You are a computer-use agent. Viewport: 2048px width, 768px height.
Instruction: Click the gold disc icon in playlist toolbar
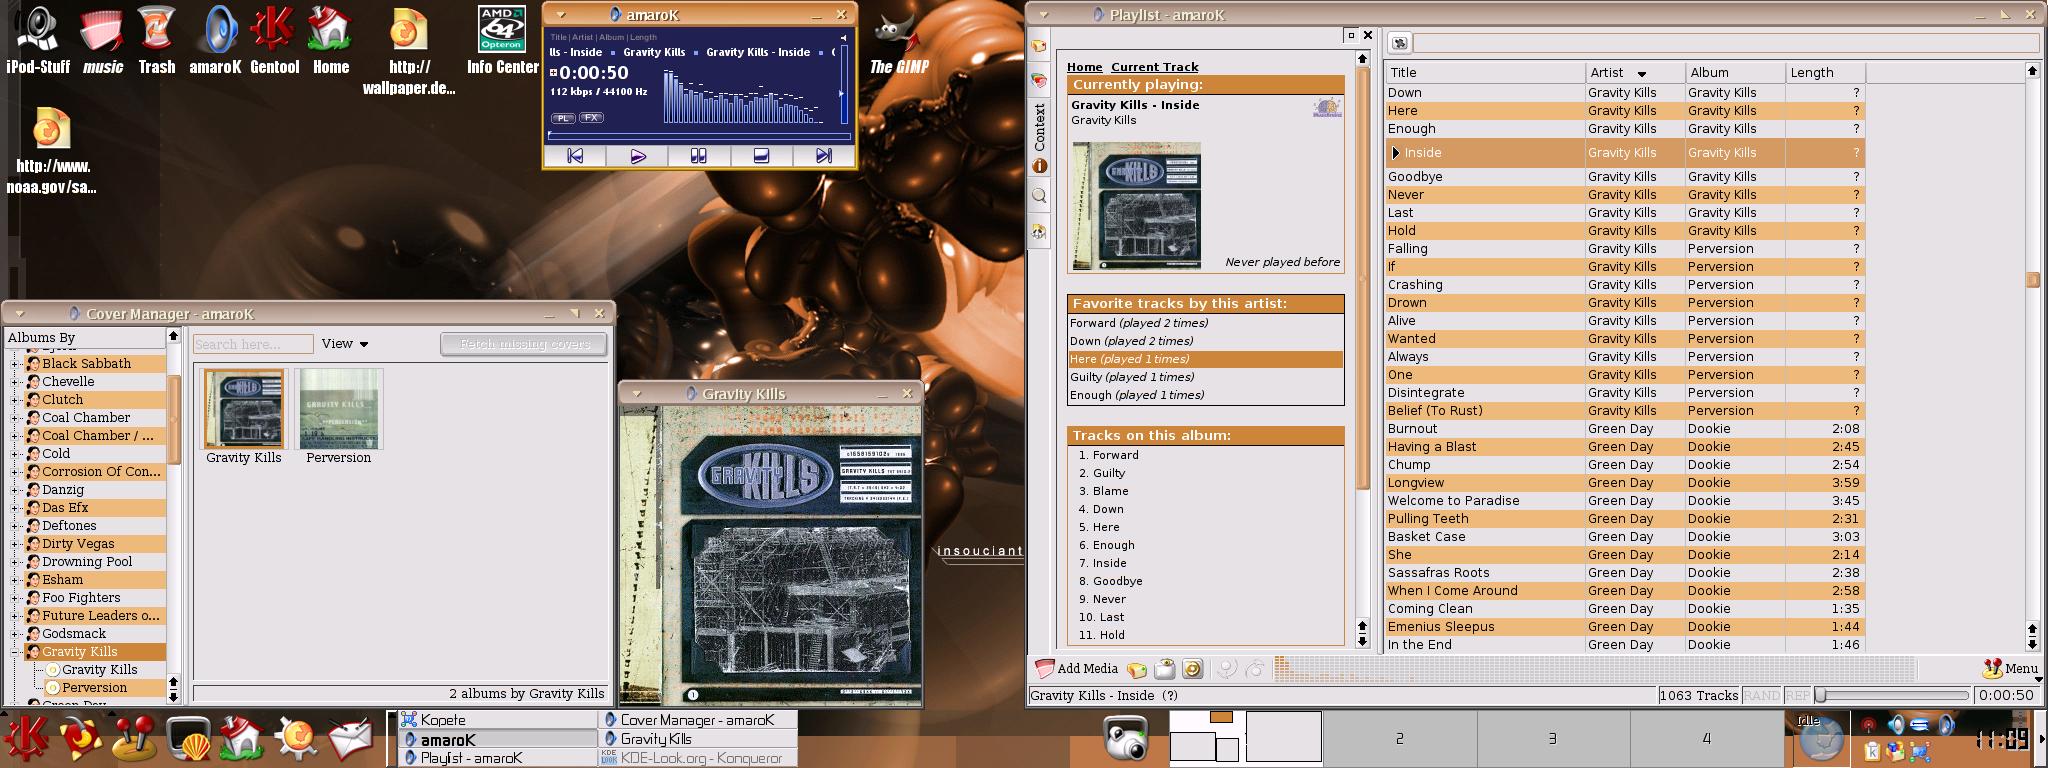point(1192,669)
